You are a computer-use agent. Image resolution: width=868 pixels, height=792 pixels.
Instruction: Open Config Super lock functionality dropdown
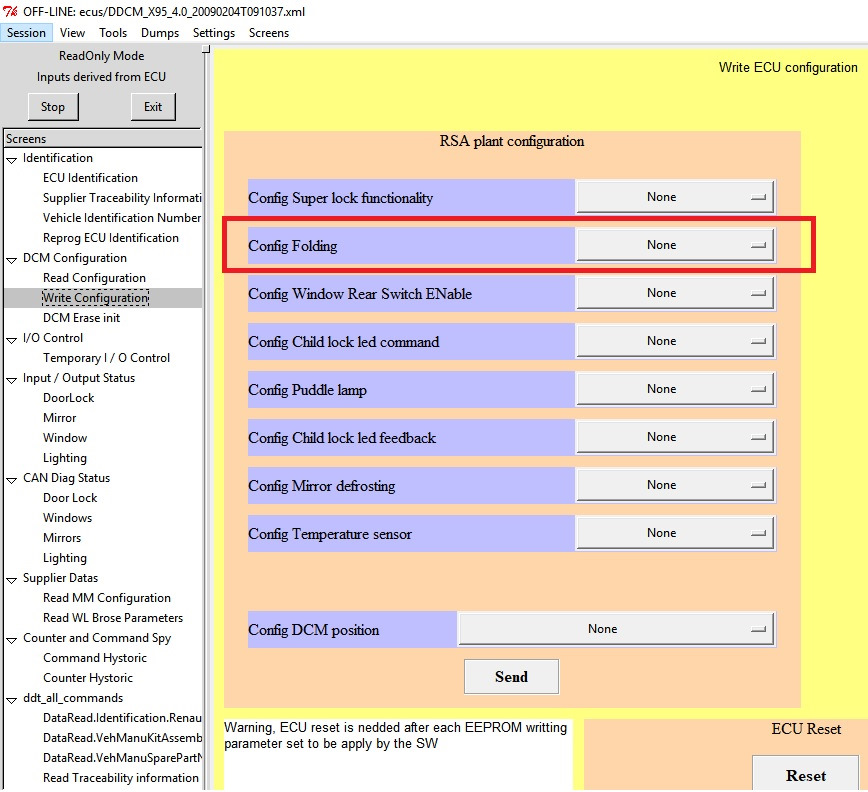pos(675,197)
